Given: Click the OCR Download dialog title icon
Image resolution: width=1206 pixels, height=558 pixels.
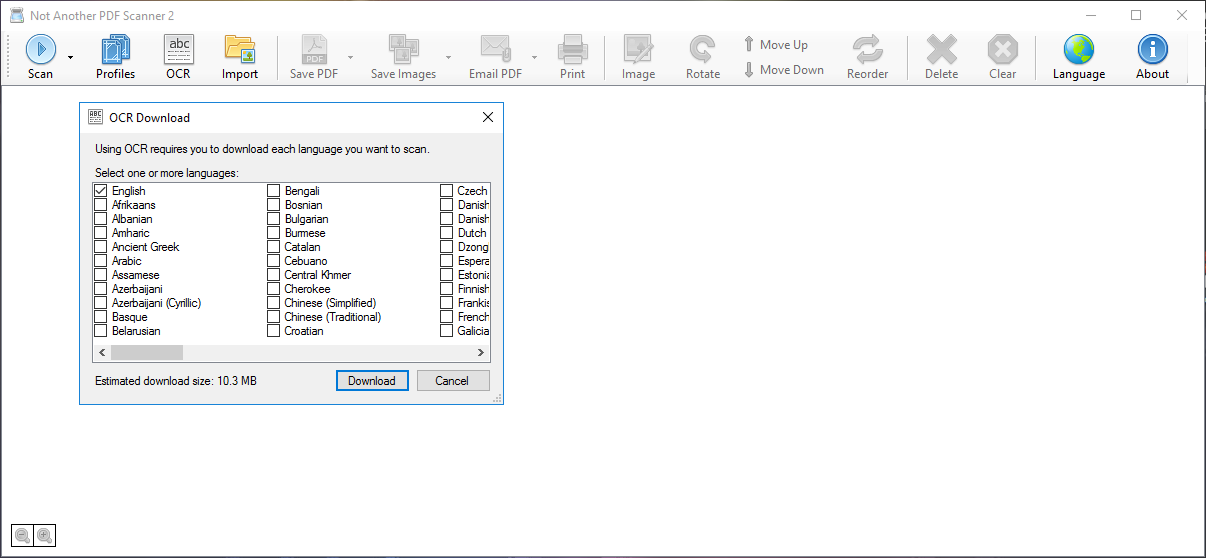Looking at the screenshot, I should (96, 117).
